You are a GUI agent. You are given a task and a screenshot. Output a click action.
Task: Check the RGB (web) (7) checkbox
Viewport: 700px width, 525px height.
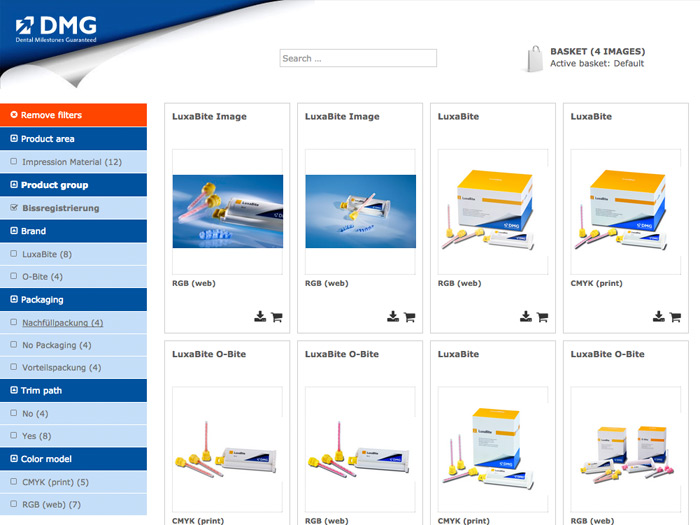pos(14,504)
